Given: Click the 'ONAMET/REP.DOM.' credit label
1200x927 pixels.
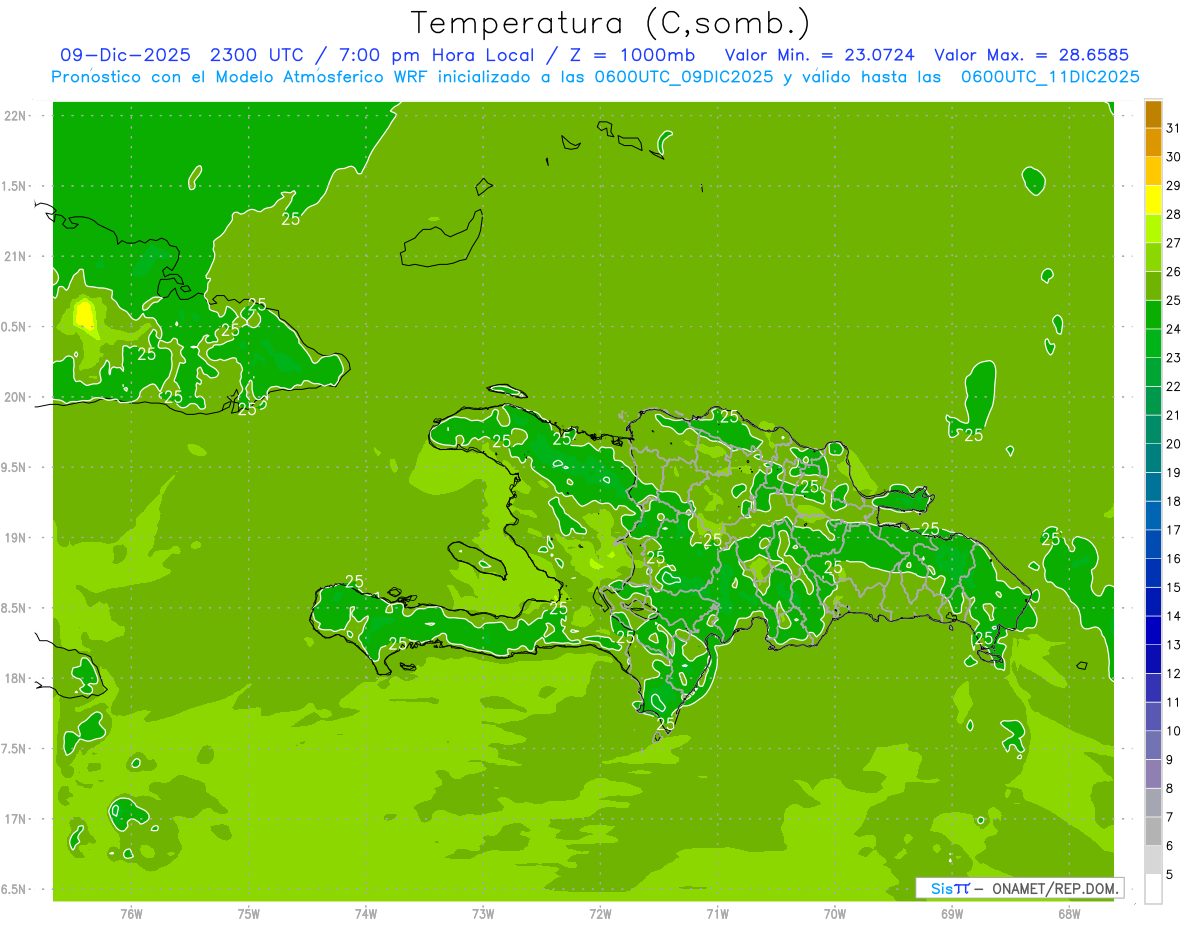Looking at the screenshot, I should [x=1054, y=888].
